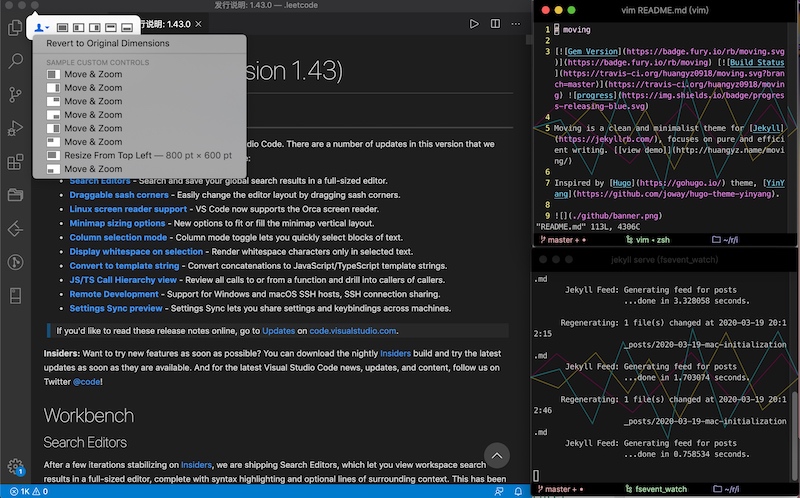Select the full-window layout preset icon
The height and width of the screenshot is (498, 800).
[62, 27]
